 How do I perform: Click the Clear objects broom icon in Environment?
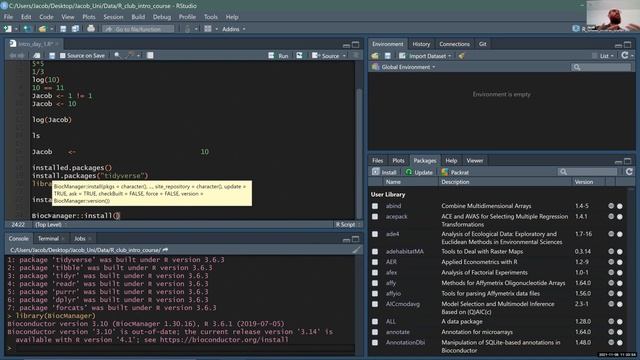pyautogui.click(x=461, y=56)
